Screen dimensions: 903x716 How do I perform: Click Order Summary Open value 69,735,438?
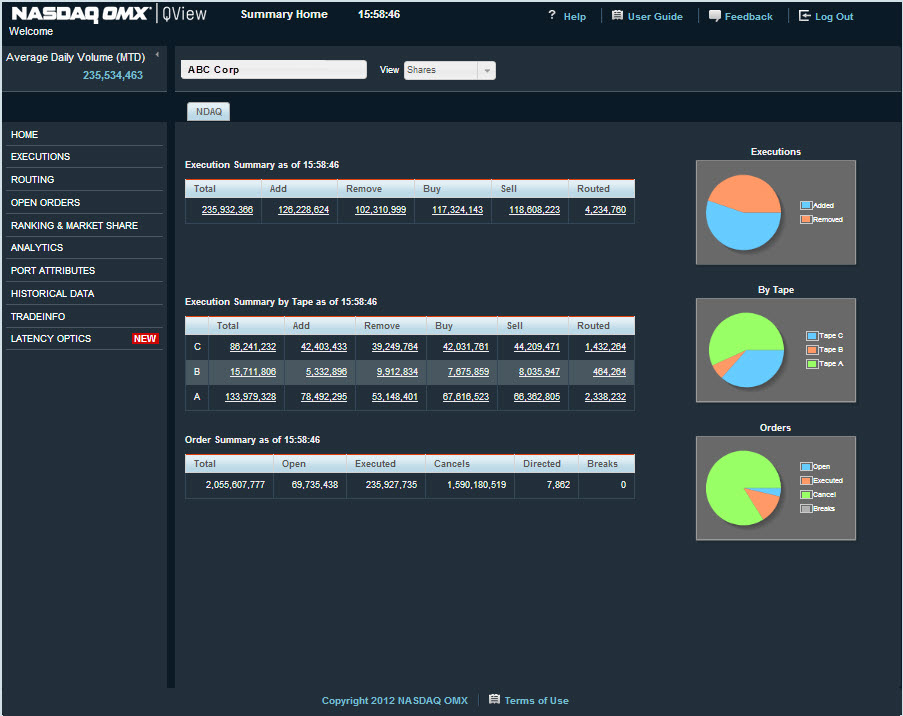[314, 485]
